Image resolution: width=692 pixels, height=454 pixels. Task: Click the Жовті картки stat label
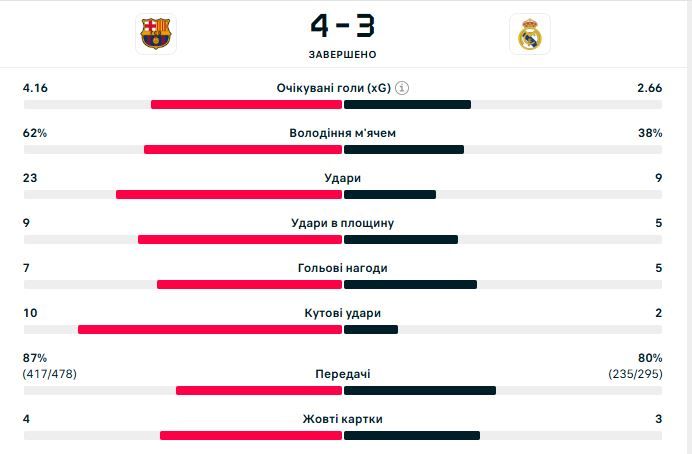pyautogui.click(x=342, y=419)
